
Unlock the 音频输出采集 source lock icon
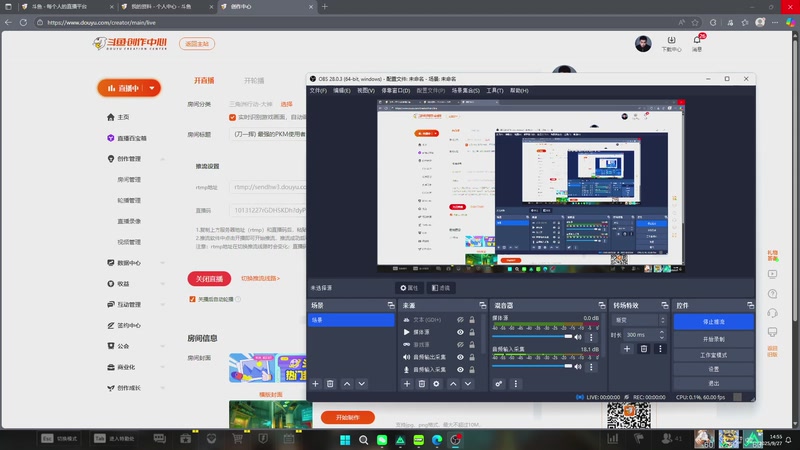[472, 357]
